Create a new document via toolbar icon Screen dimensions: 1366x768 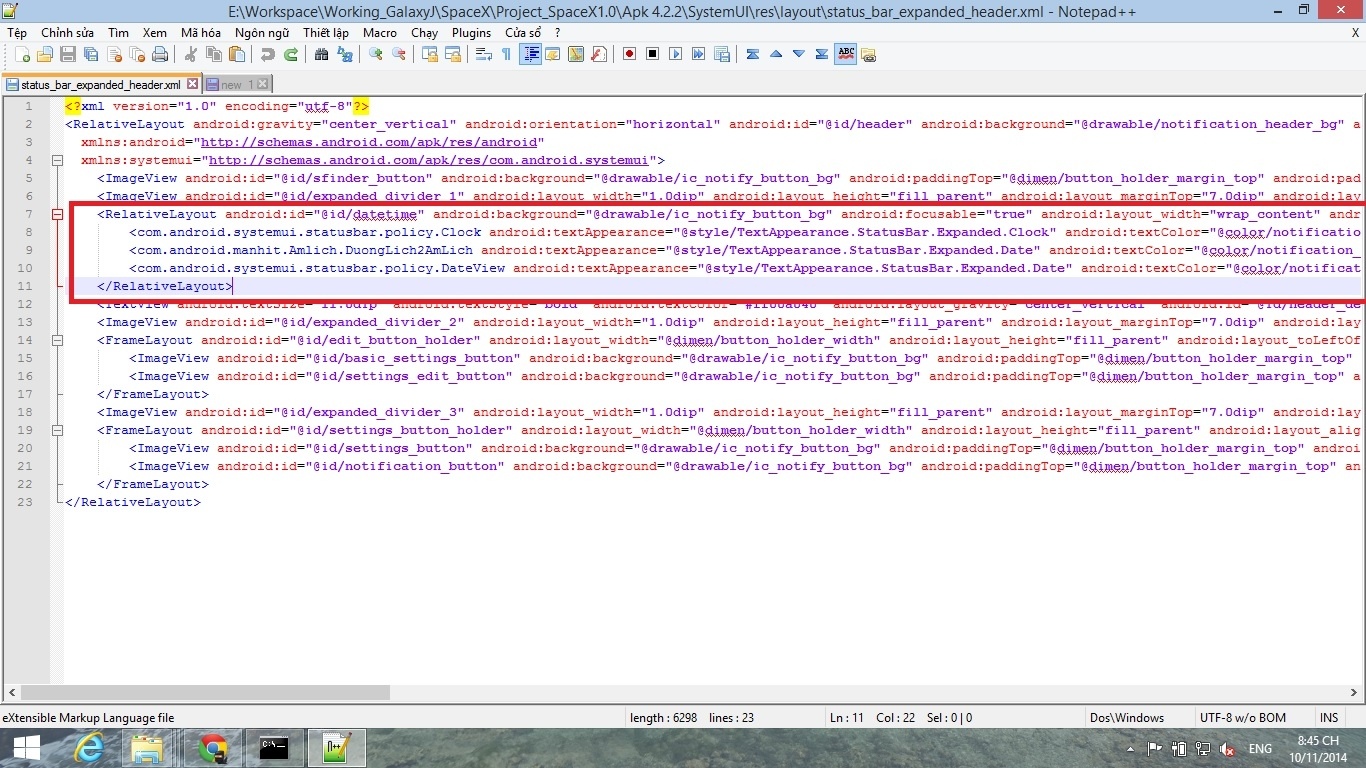tap(21, 54)
